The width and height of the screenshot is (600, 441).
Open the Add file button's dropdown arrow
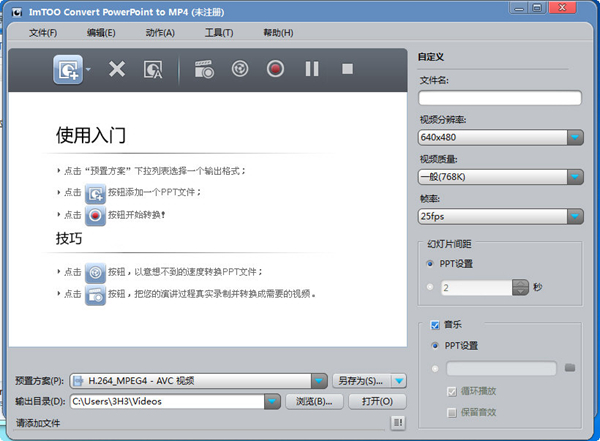(88, 69)
